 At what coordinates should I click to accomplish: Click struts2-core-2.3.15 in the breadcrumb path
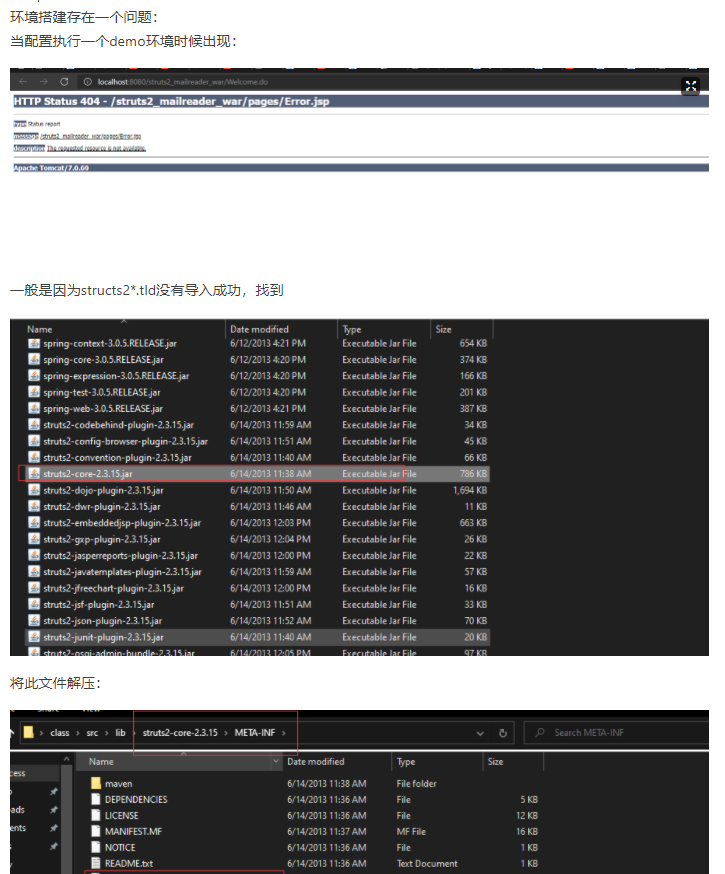(180, 732)
